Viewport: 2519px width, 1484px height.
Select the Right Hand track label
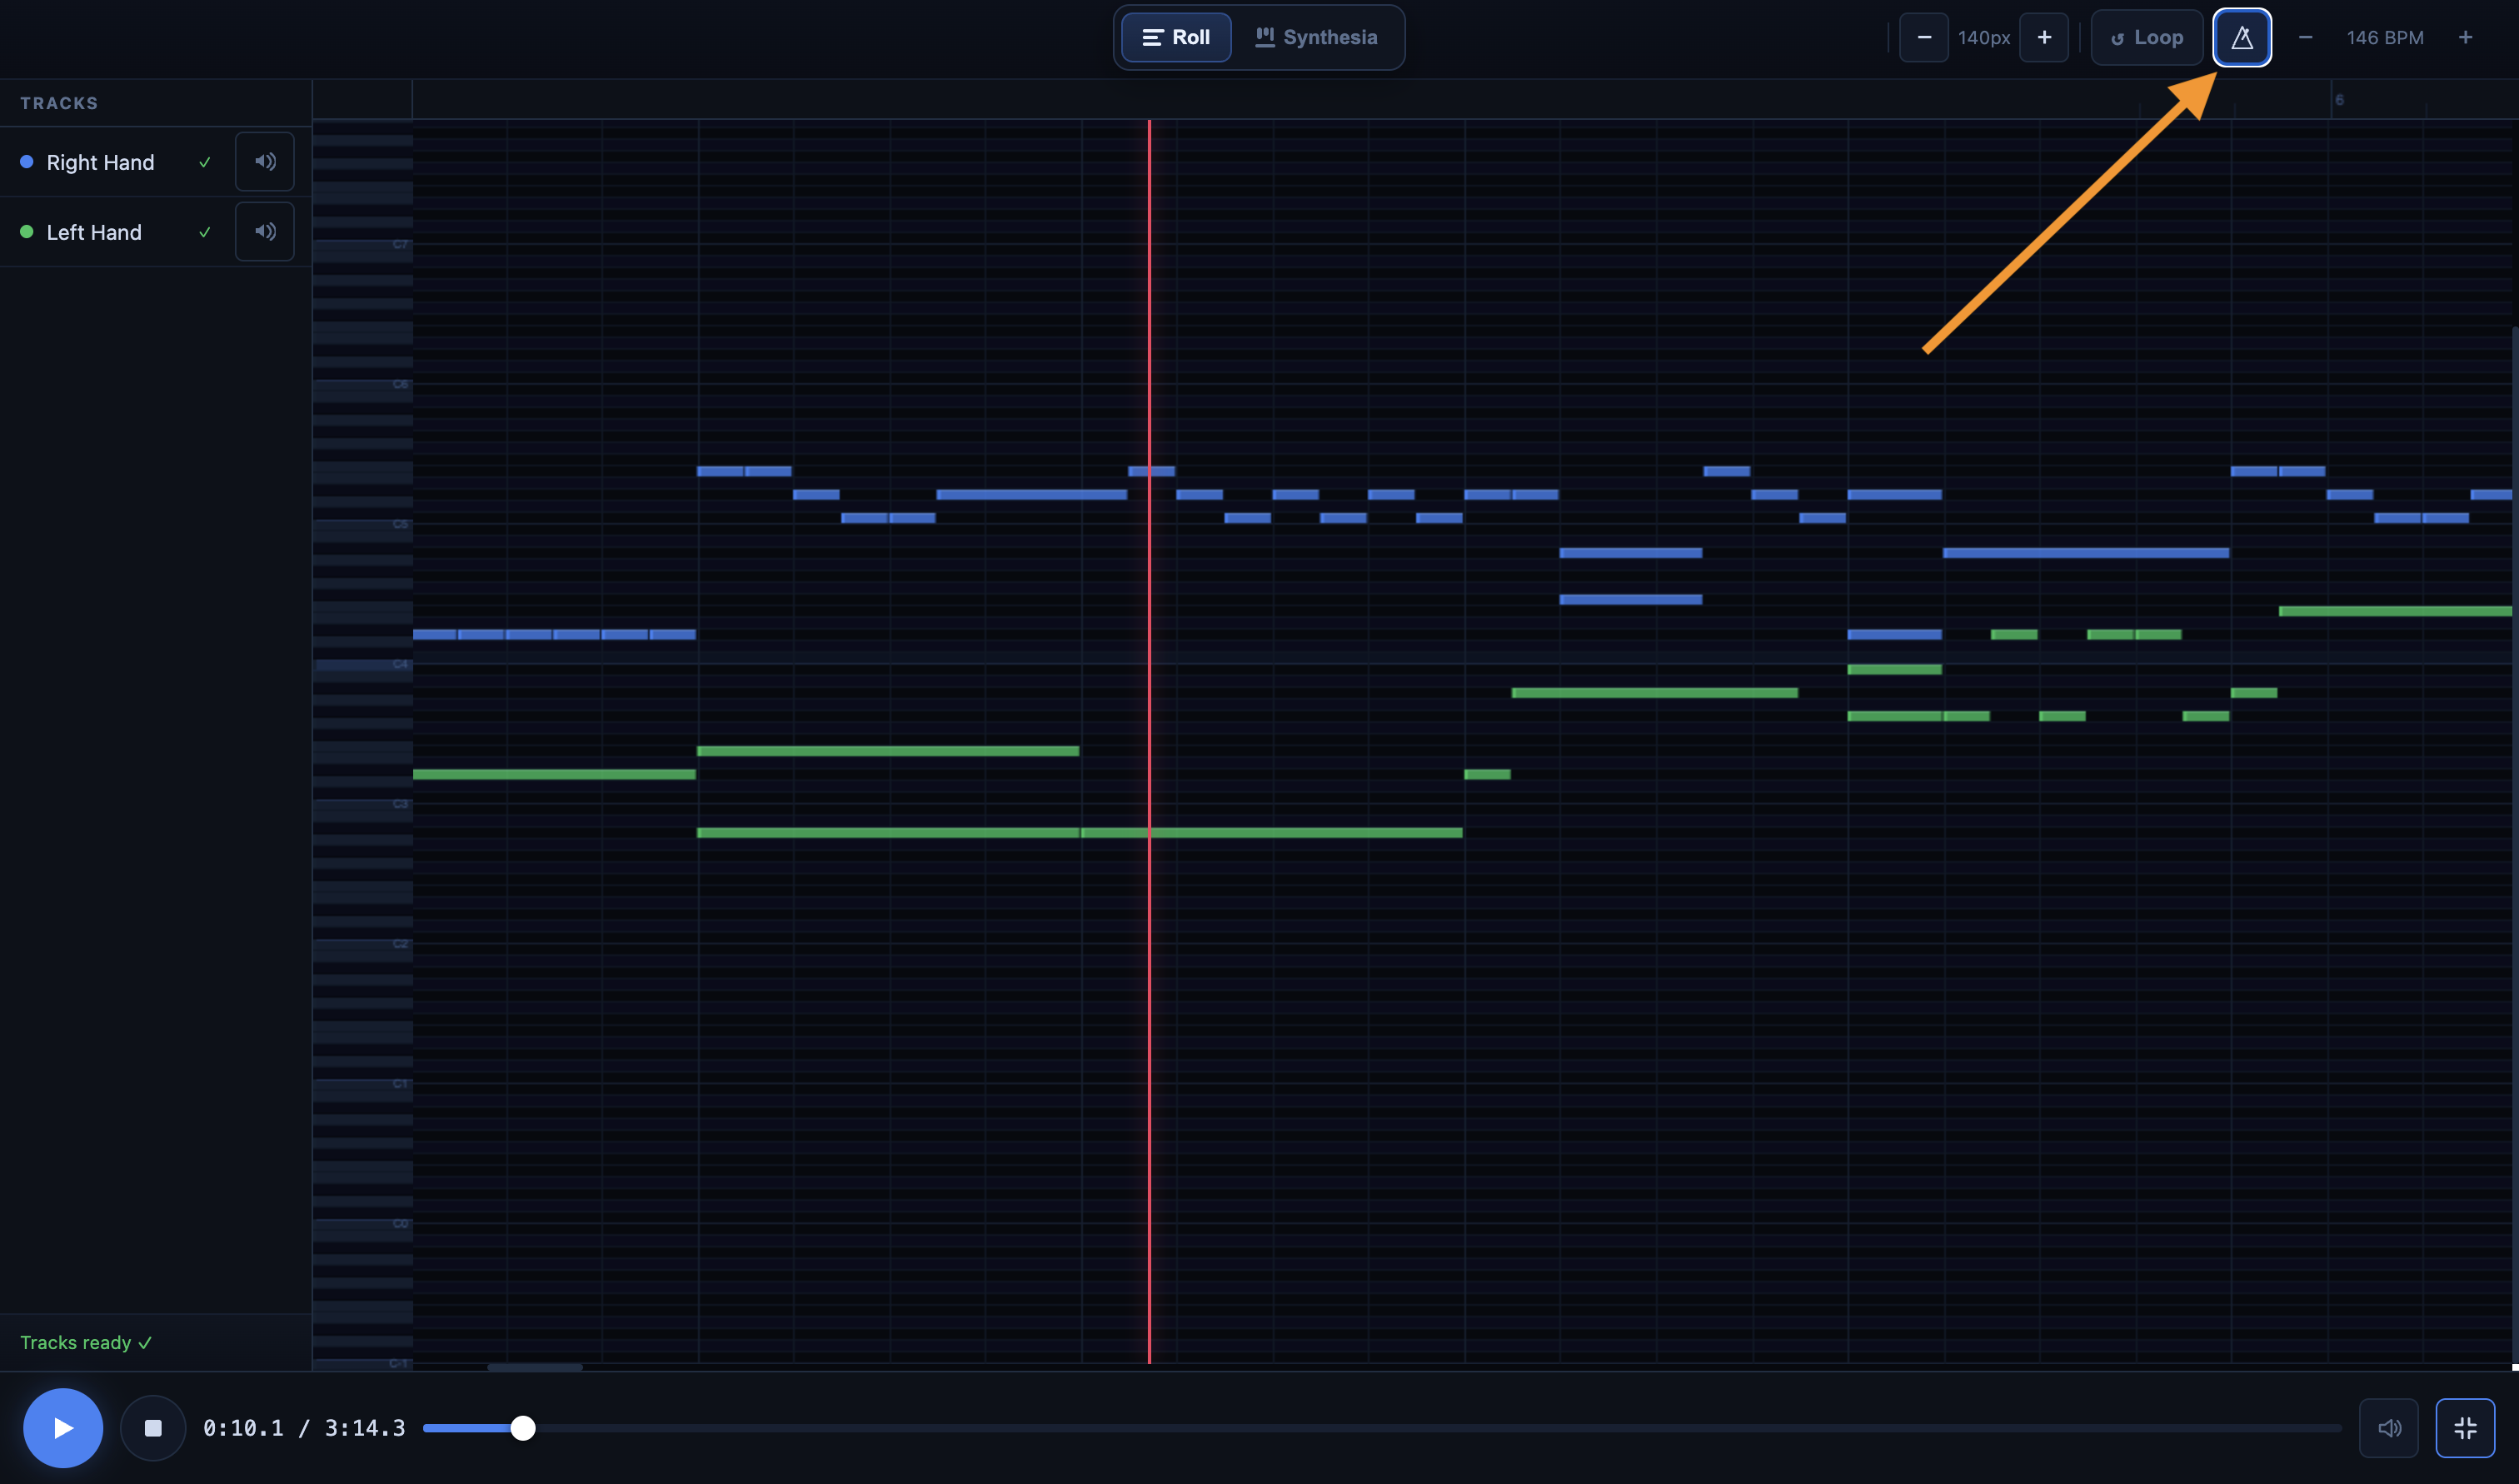click(x=100, y=162)
